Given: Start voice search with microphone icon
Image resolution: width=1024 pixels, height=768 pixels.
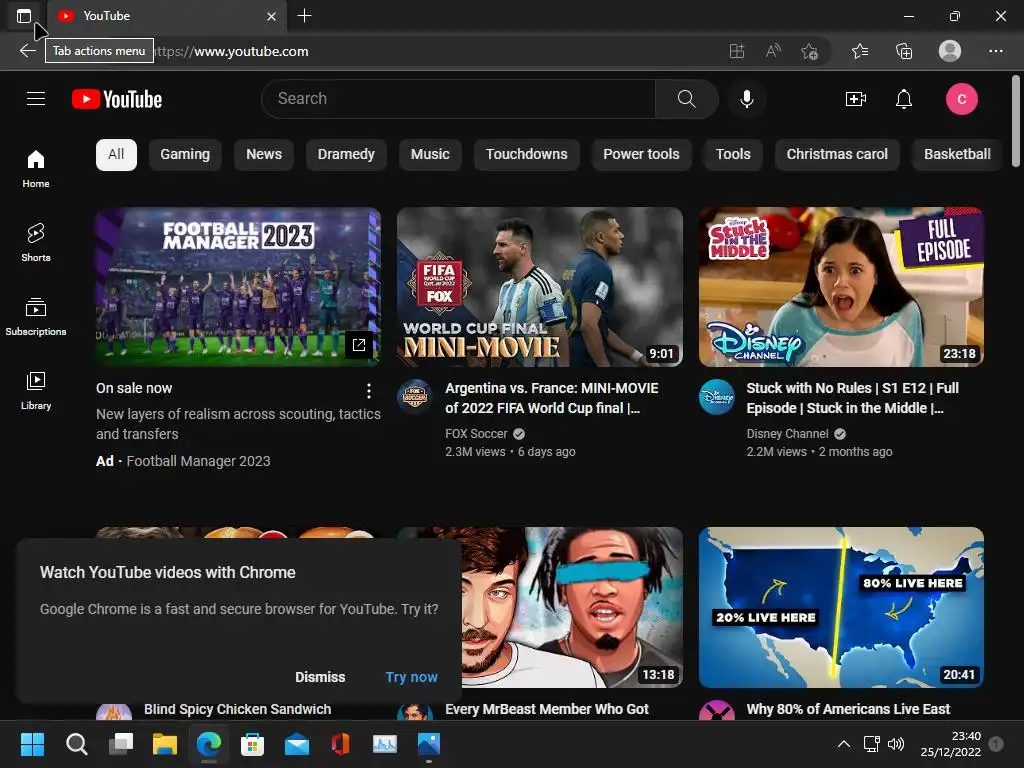Looking at the screenshot, I should tap(746, 99).
